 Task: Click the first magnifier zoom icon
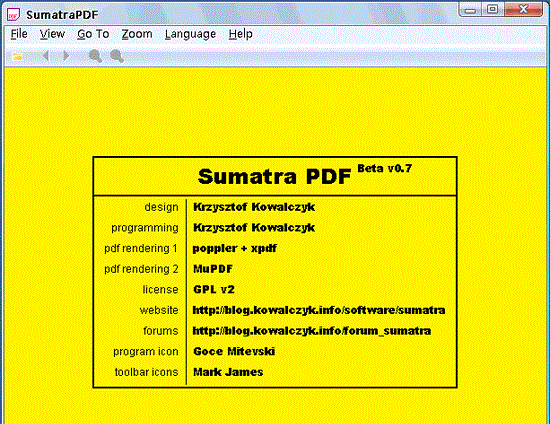pos(95,56)
